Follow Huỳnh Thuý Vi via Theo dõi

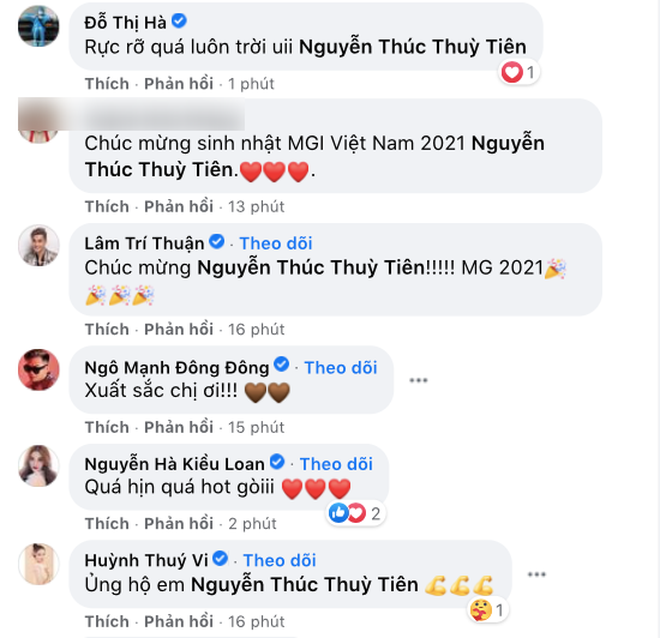coord(279,560)
